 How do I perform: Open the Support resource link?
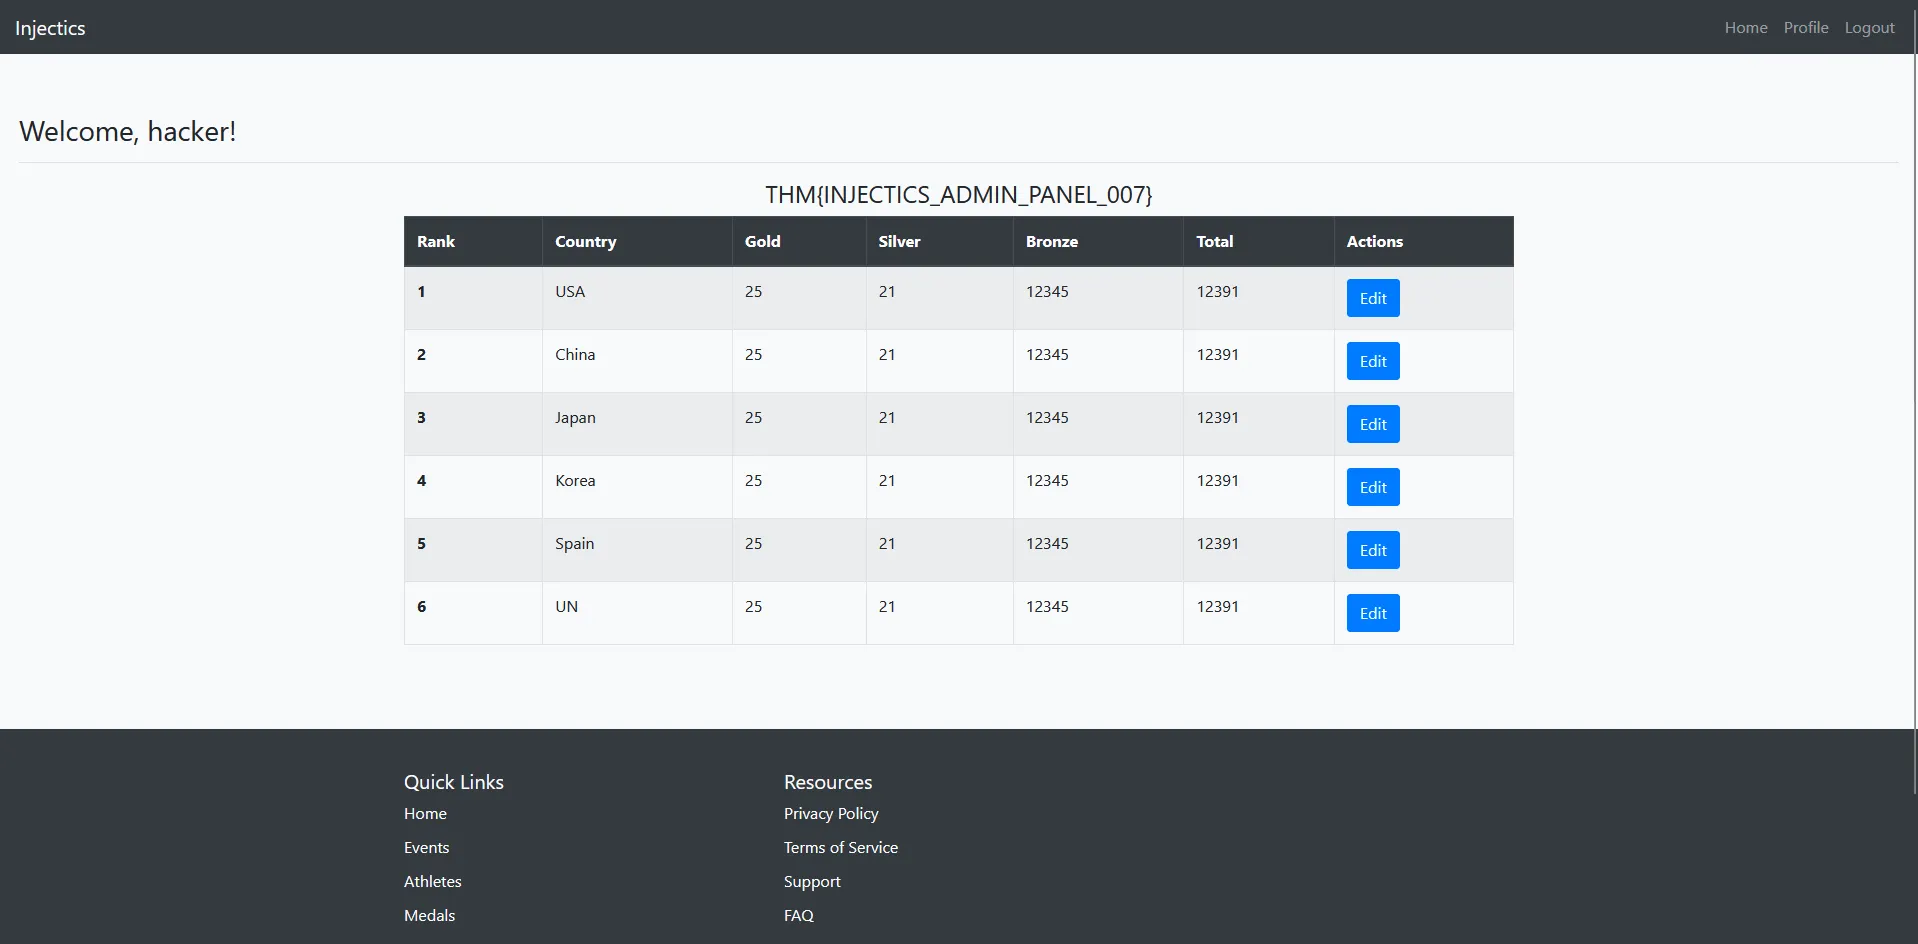[812, 881]
